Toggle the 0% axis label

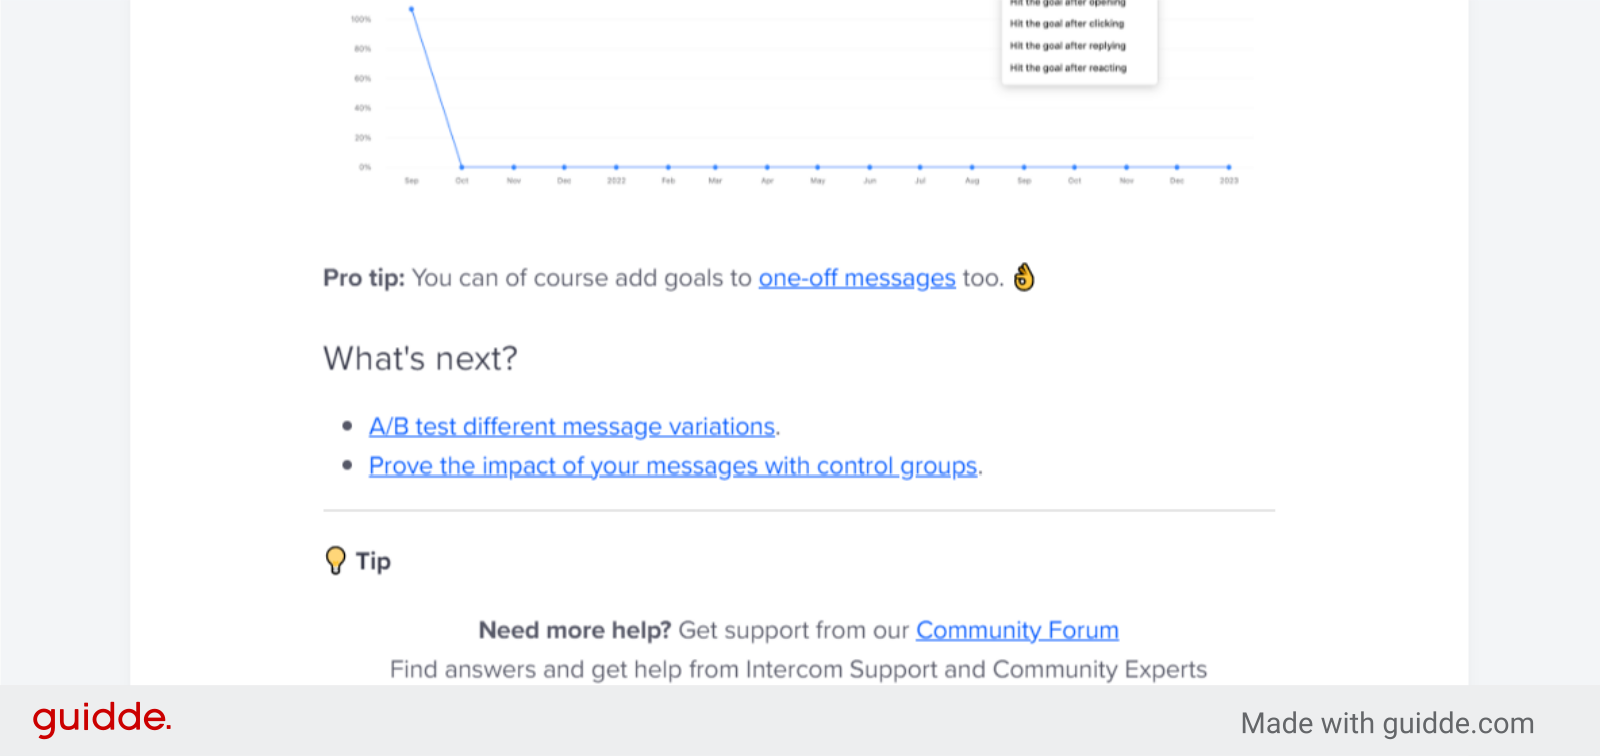[366, 166]
